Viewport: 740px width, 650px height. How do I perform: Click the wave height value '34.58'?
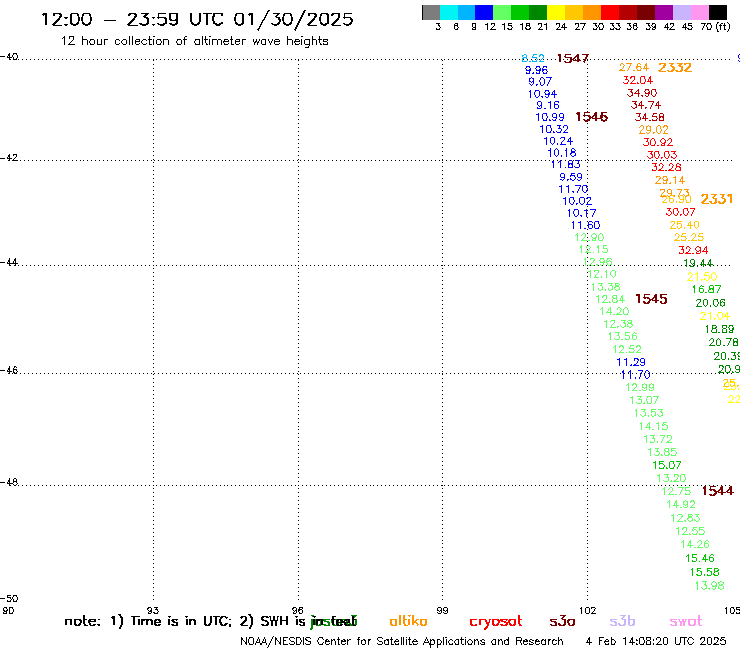click(649, 117)
